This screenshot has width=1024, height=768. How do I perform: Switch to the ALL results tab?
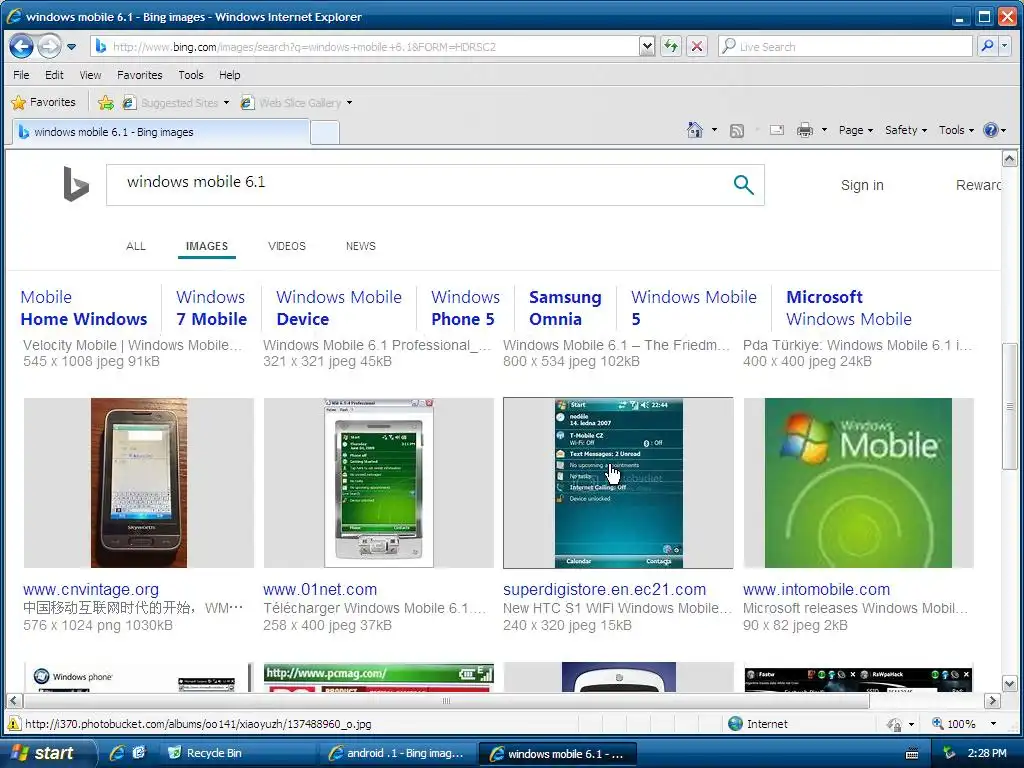[136, 246]
